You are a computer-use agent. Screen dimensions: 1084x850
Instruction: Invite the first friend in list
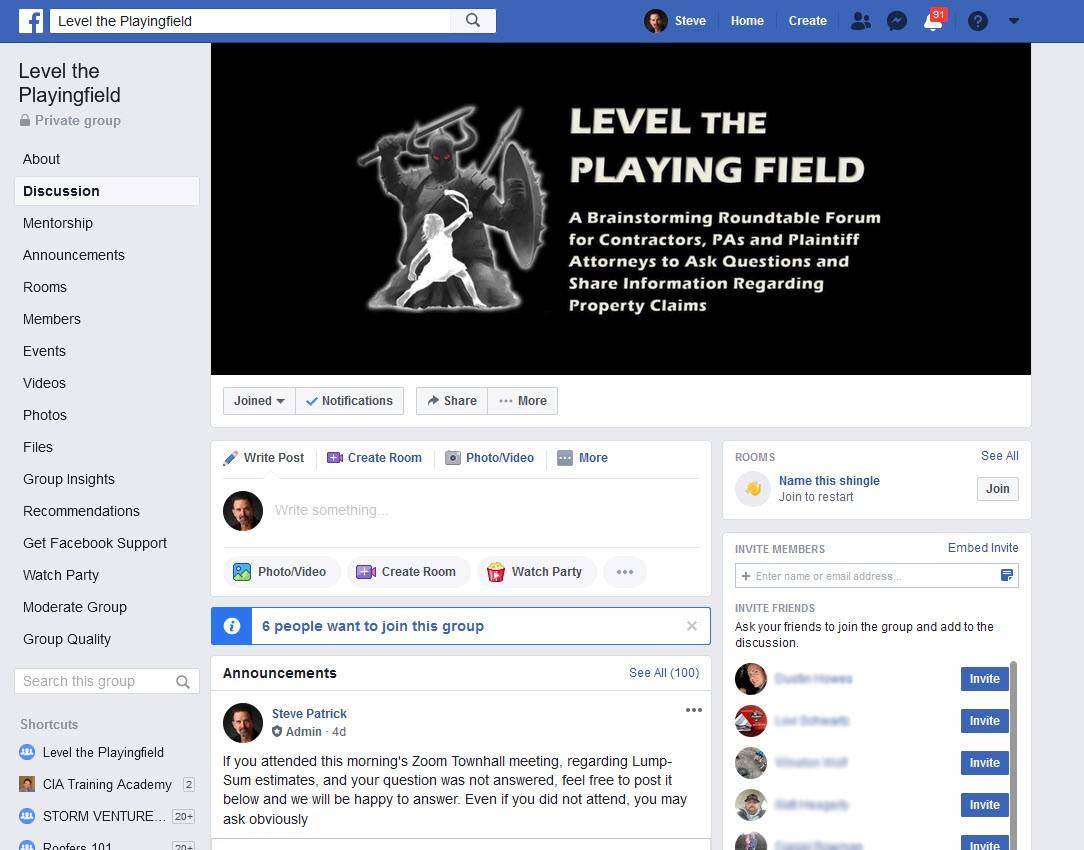pyautogui.click(x=984, y=679)
